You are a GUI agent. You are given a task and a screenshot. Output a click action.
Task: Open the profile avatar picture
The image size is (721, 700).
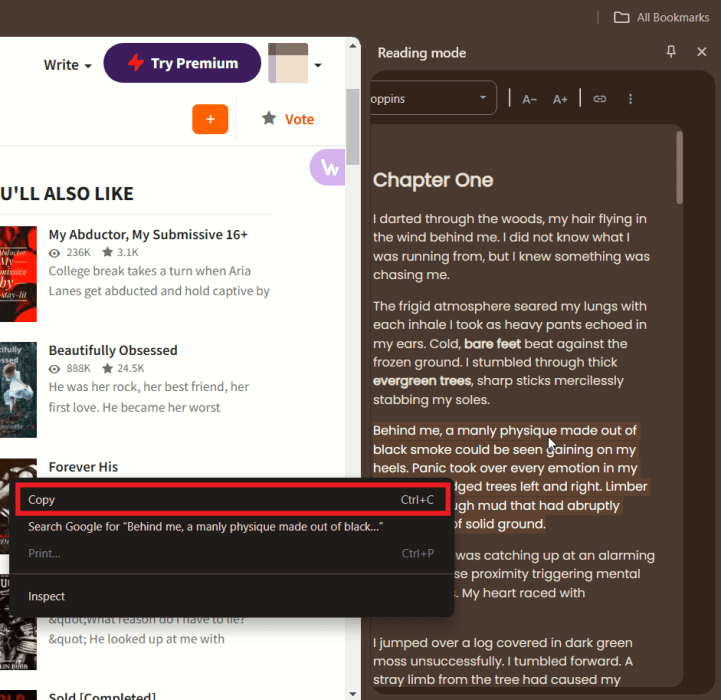tap(288, 63)
